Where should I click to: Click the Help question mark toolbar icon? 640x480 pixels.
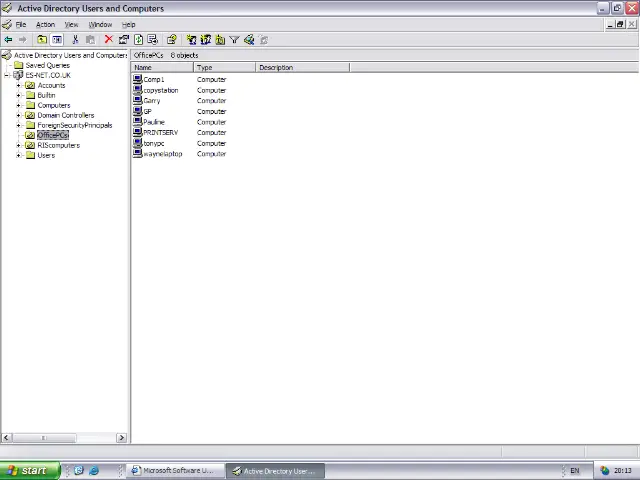point(172,40)
